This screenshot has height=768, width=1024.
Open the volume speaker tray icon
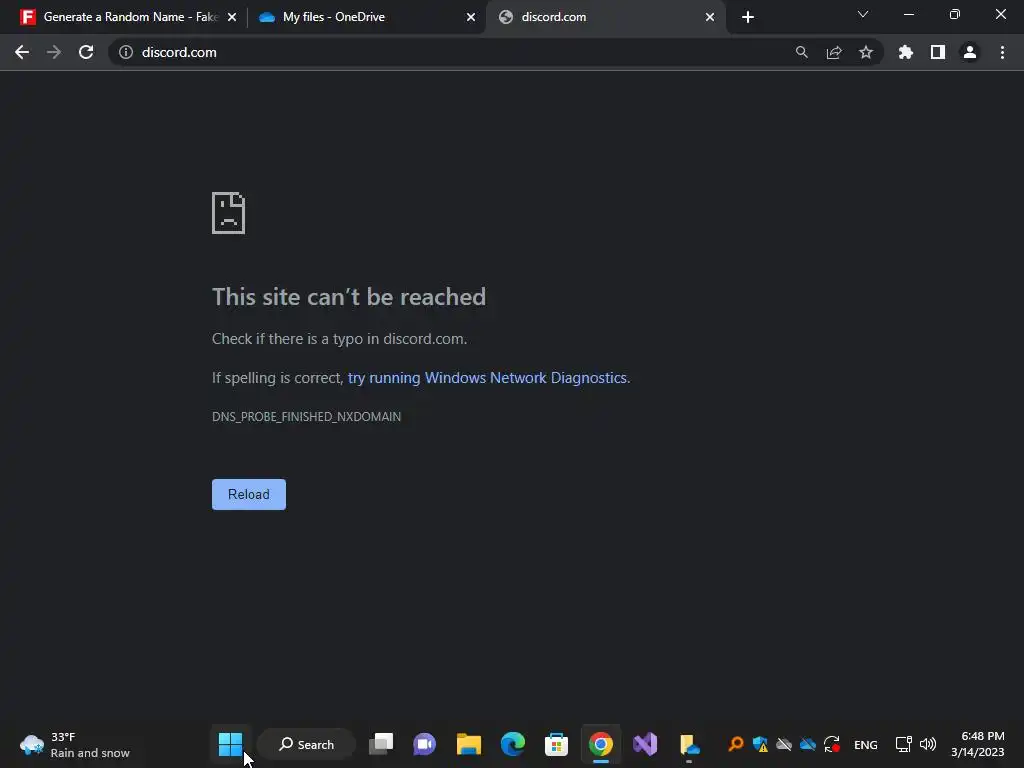[x=927, y=744]
